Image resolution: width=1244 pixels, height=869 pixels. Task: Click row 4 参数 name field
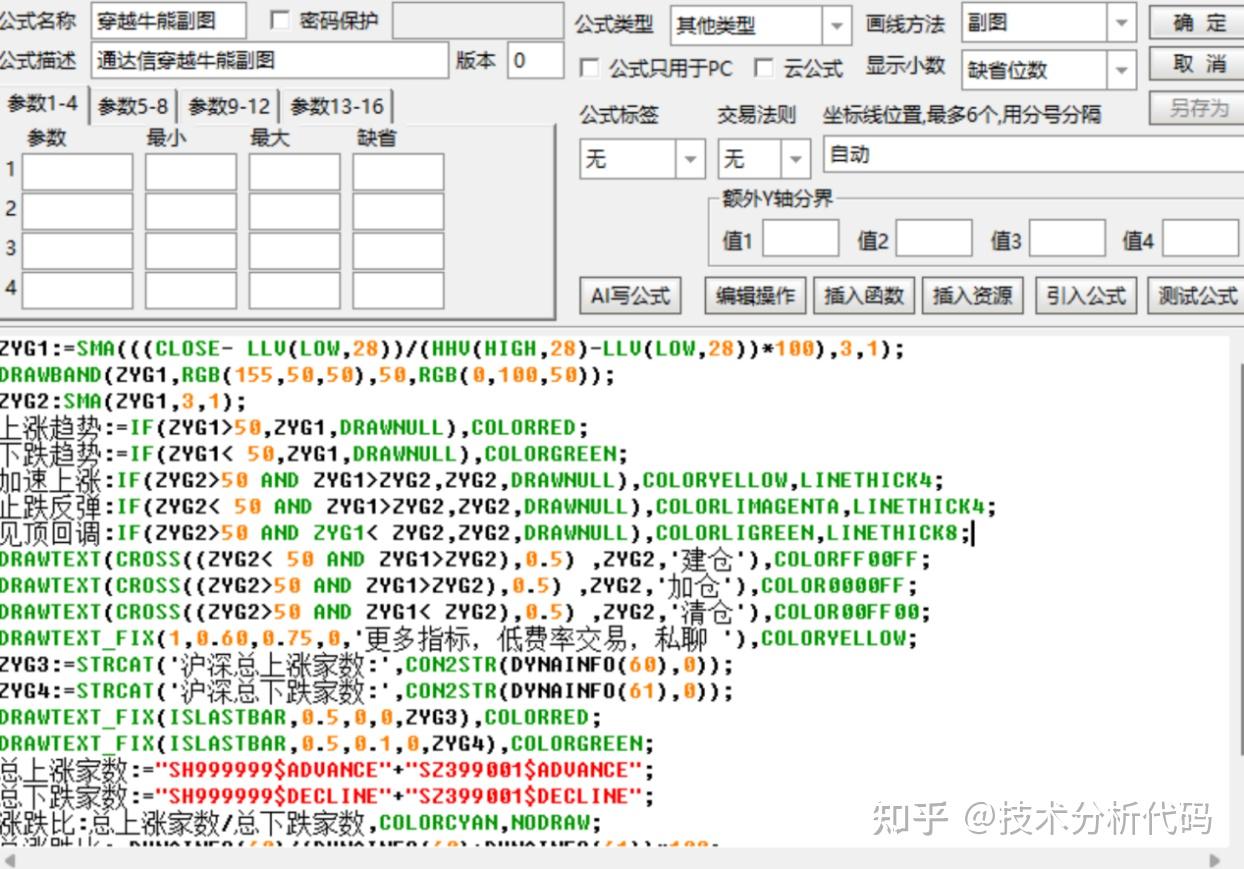[77, 290]
